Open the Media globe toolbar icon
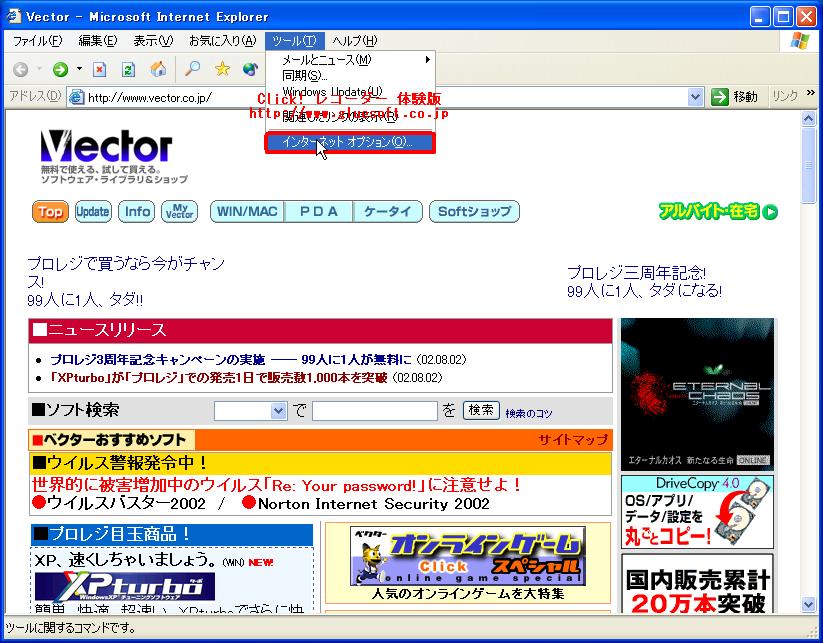This screenshot has width=823, height=643. coord(250,69)
